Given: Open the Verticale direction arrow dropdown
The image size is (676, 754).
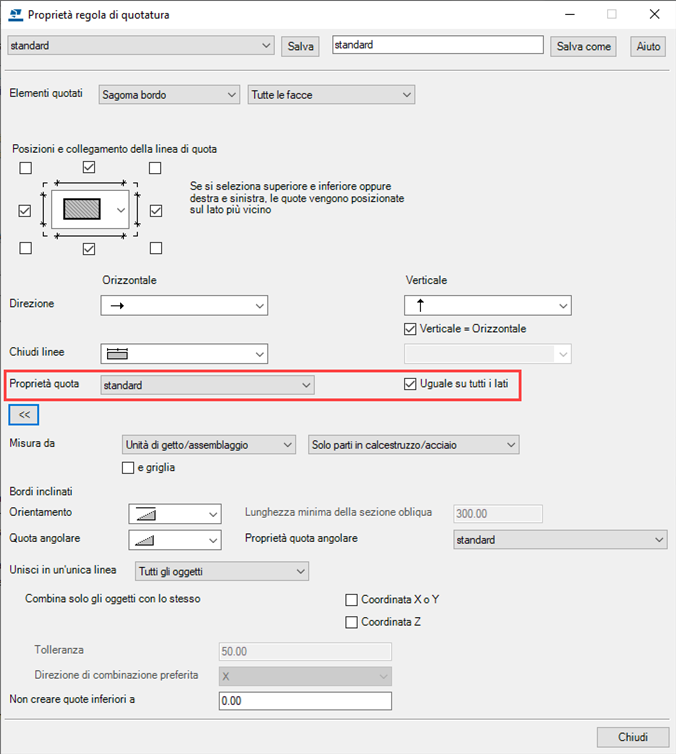Looking at the screenshot, I should [488, 306].
